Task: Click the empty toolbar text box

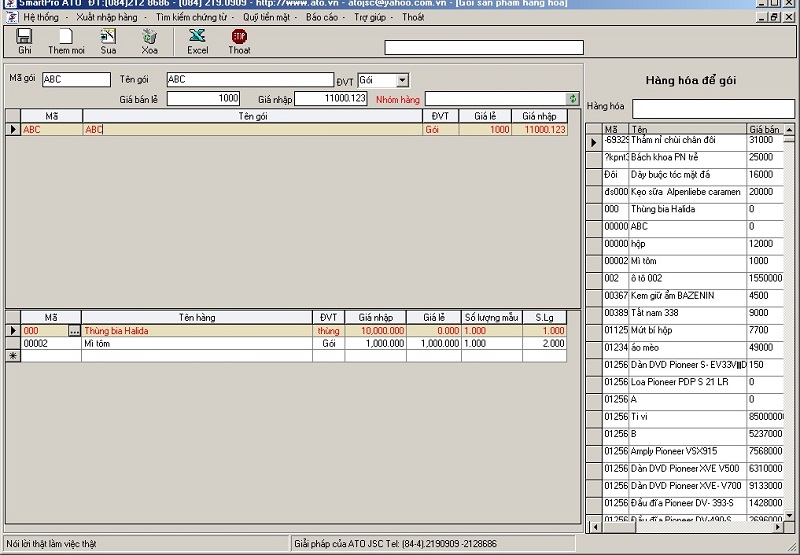Action: tap(484, 47)
